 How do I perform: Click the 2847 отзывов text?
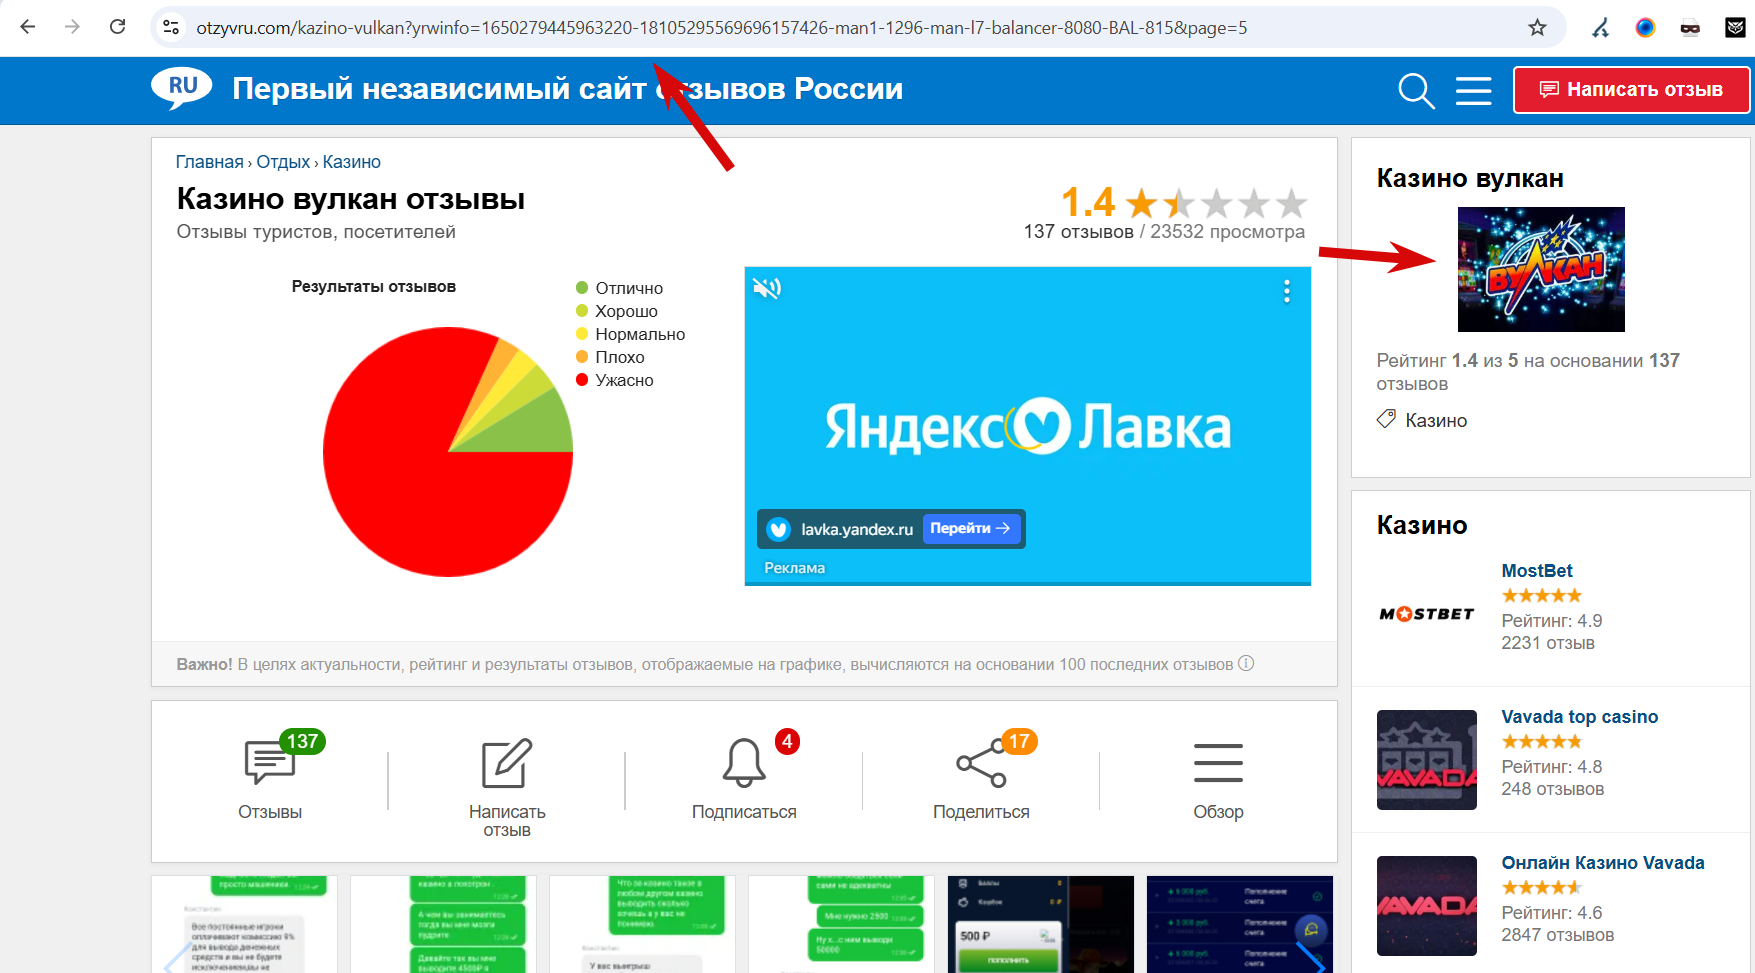(1558, 935)
